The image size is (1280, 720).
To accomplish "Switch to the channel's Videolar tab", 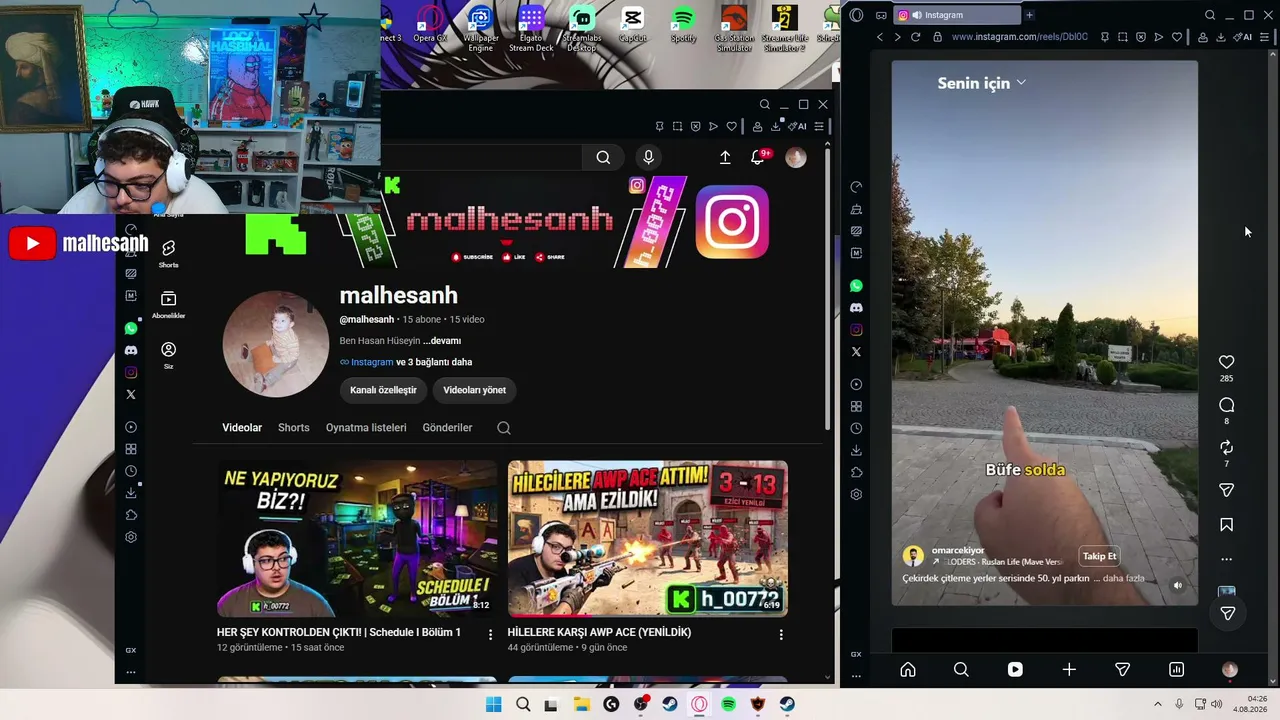I will click(x=242, y=428).
